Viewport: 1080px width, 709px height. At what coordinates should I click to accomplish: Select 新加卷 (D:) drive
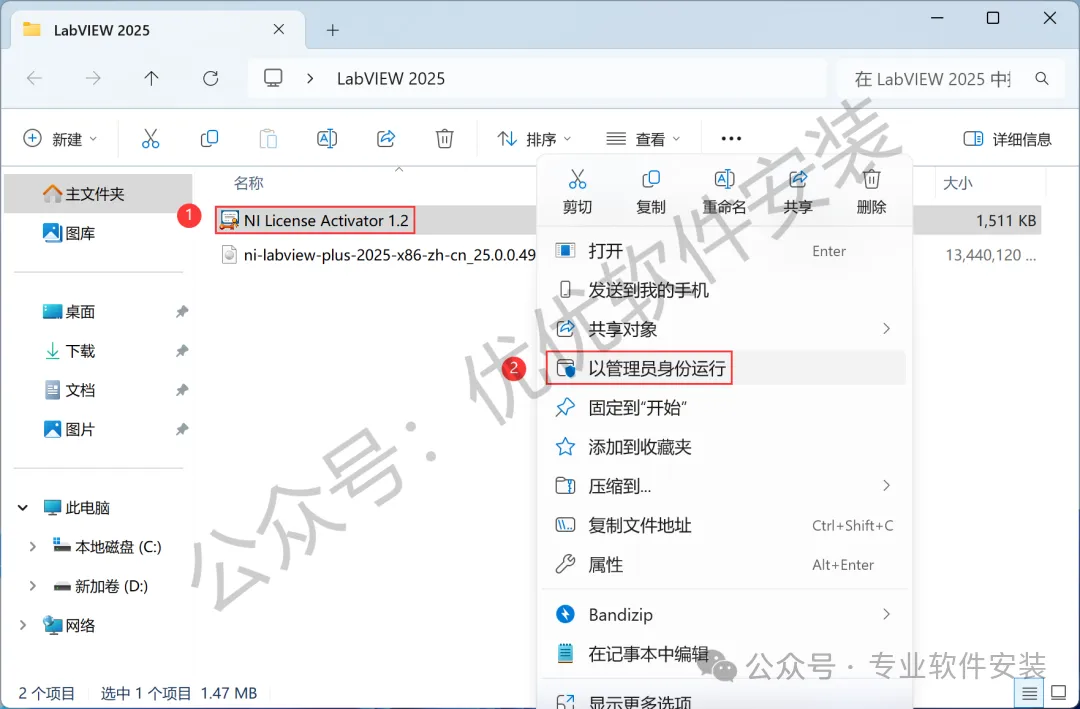pyautogui.click(x=101, y=586)
